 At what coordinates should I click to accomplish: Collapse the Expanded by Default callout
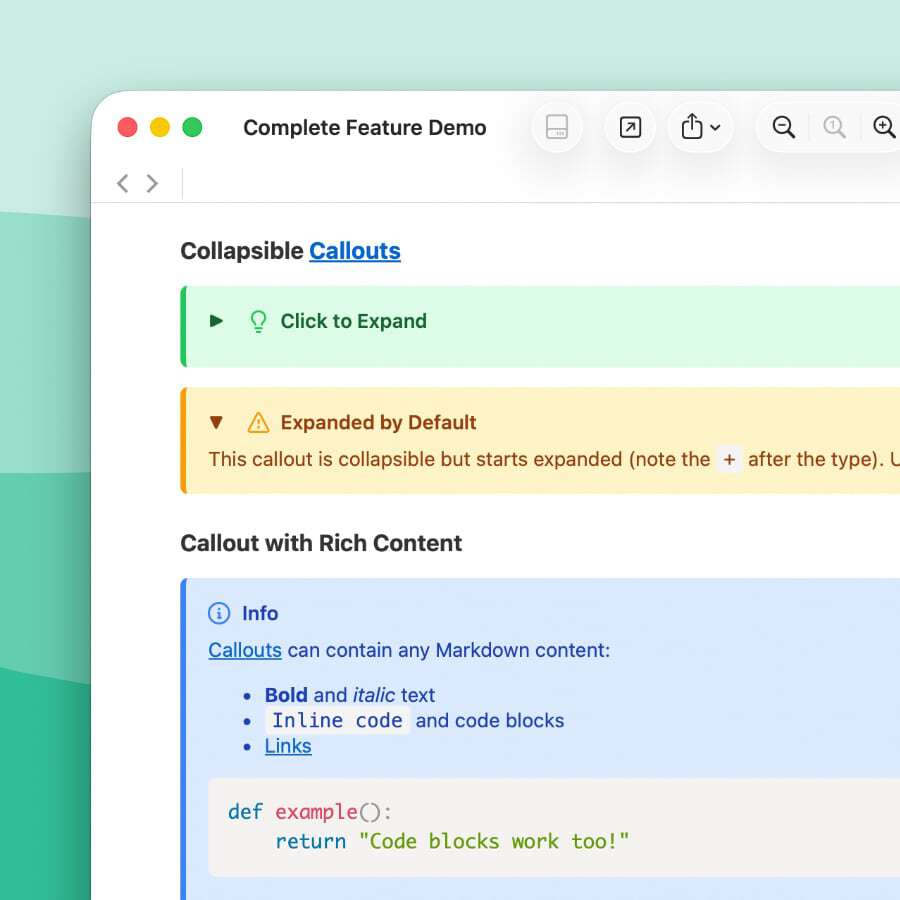pos(216,422)
